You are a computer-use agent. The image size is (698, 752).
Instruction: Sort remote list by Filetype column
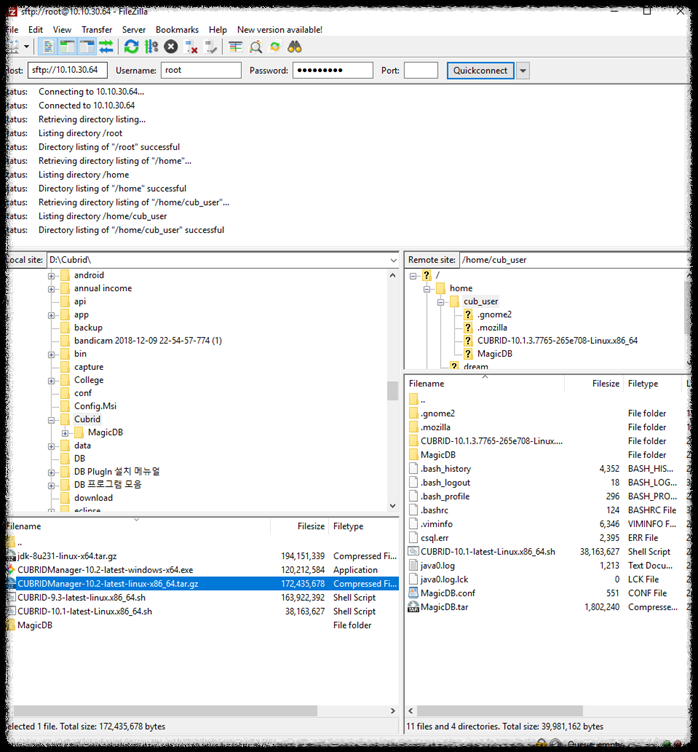point(652,384)
